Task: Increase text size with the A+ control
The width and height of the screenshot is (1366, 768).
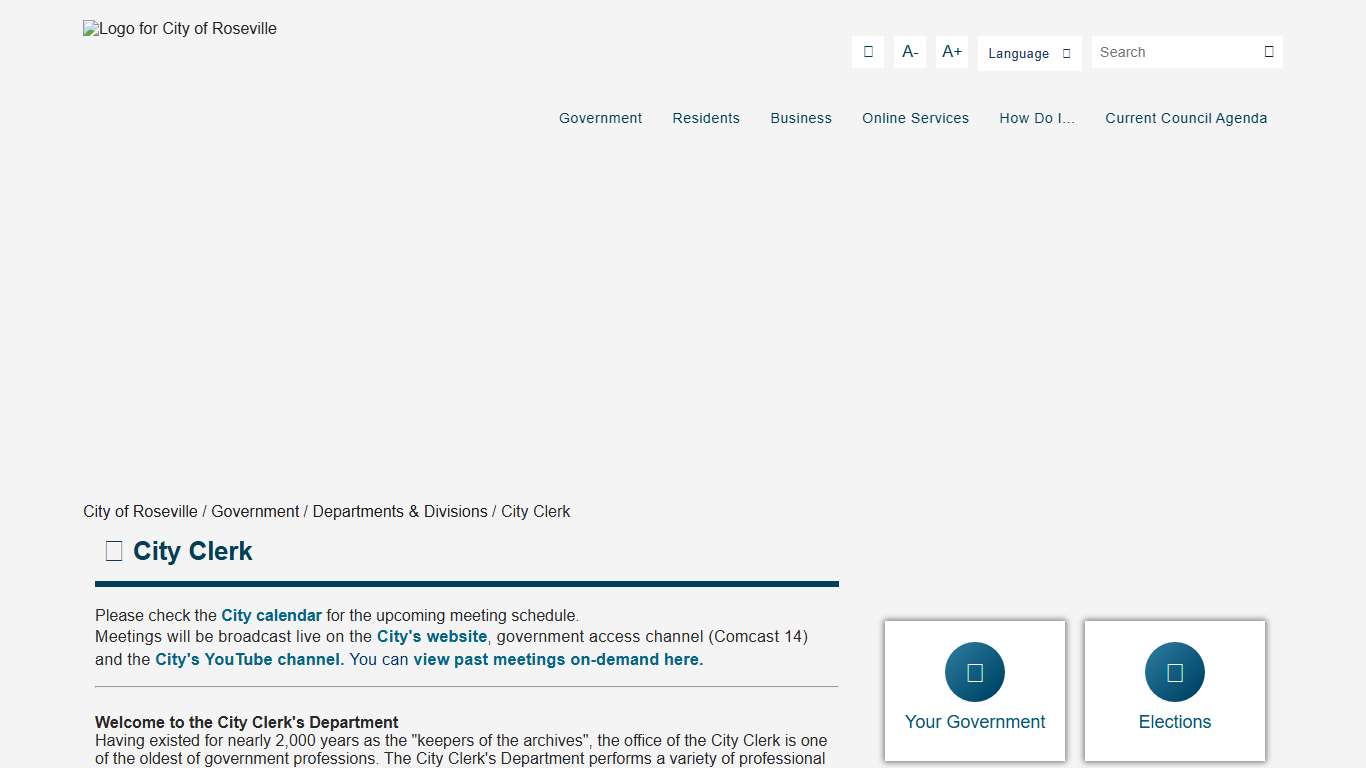Action: tap(951, 51)
